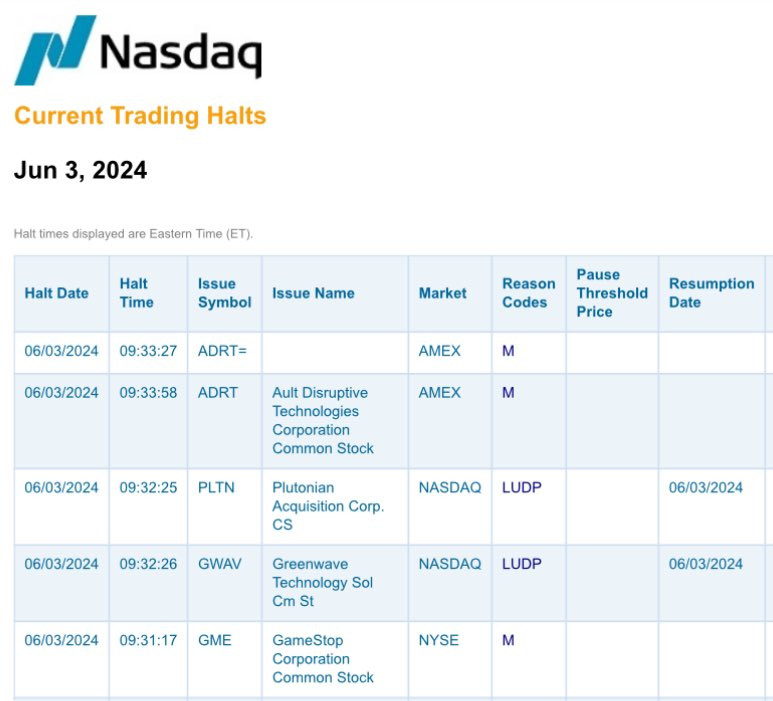Click the Market column header

443,293
